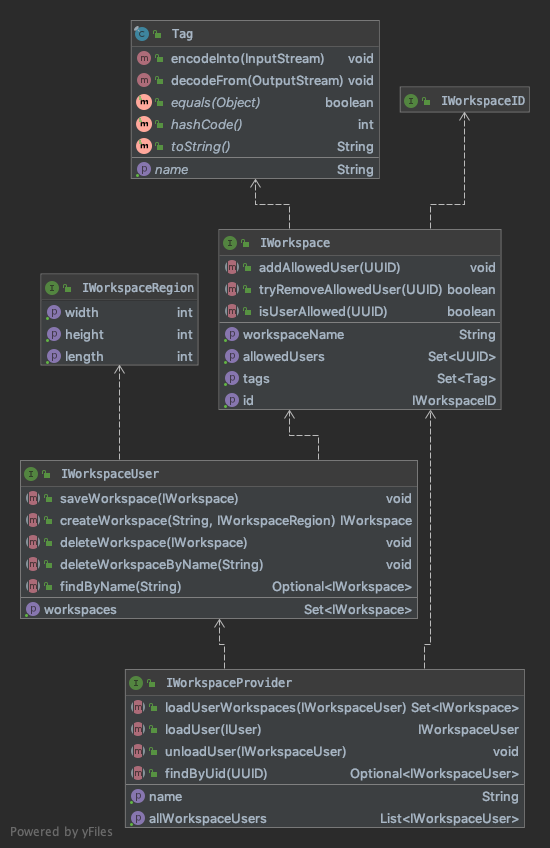Click the property icon of Tag name
550x848 pixels.
coord(144,169)
